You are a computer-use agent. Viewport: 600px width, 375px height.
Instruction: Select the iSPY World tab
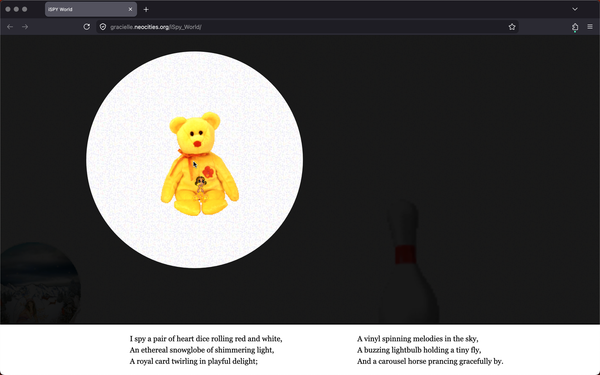point(91,9)
